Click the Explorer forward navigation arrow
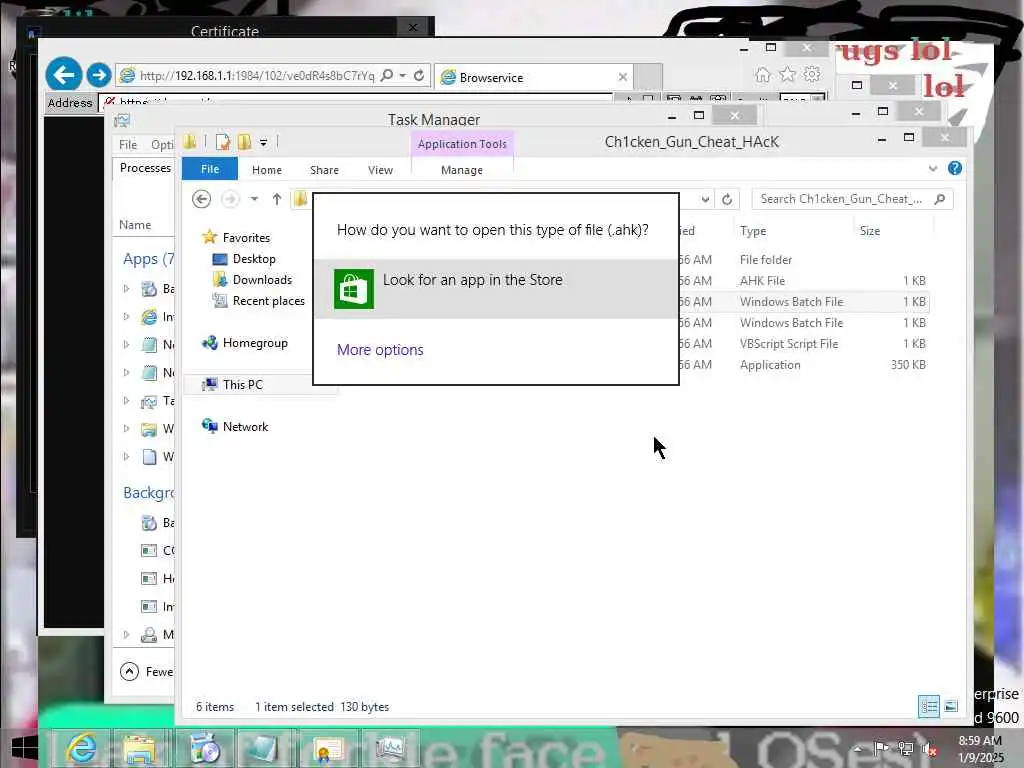 point(230,199)
